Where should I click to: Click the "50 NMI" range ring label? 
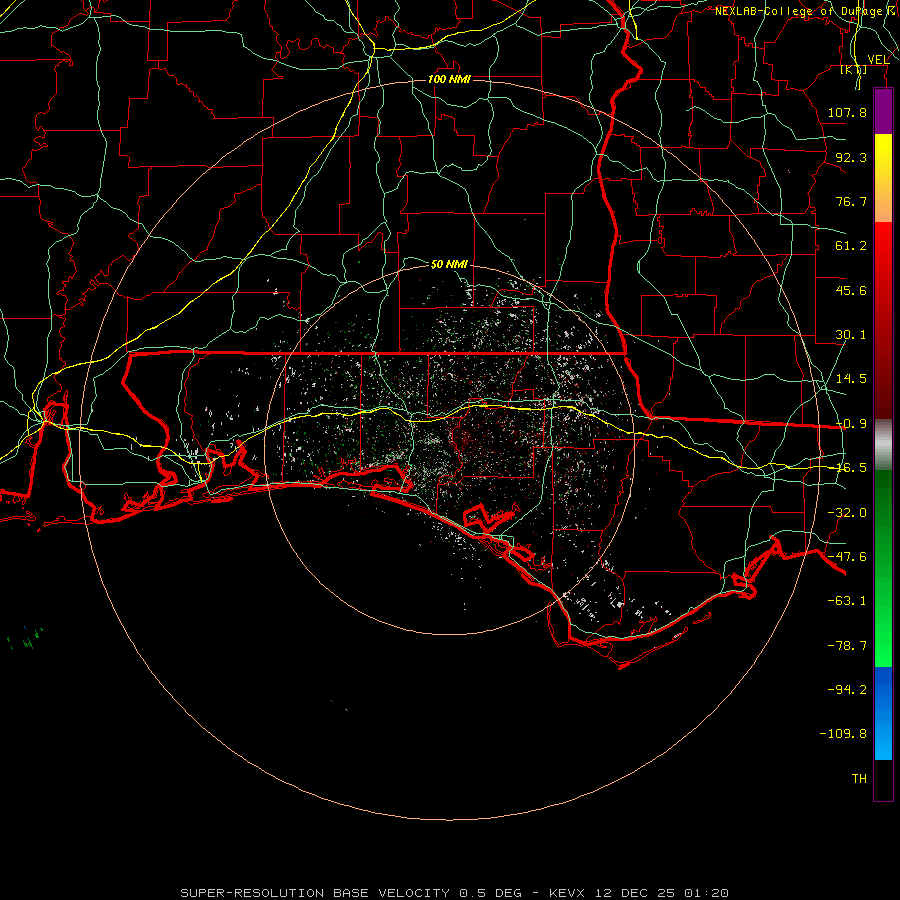coord(449,264)
